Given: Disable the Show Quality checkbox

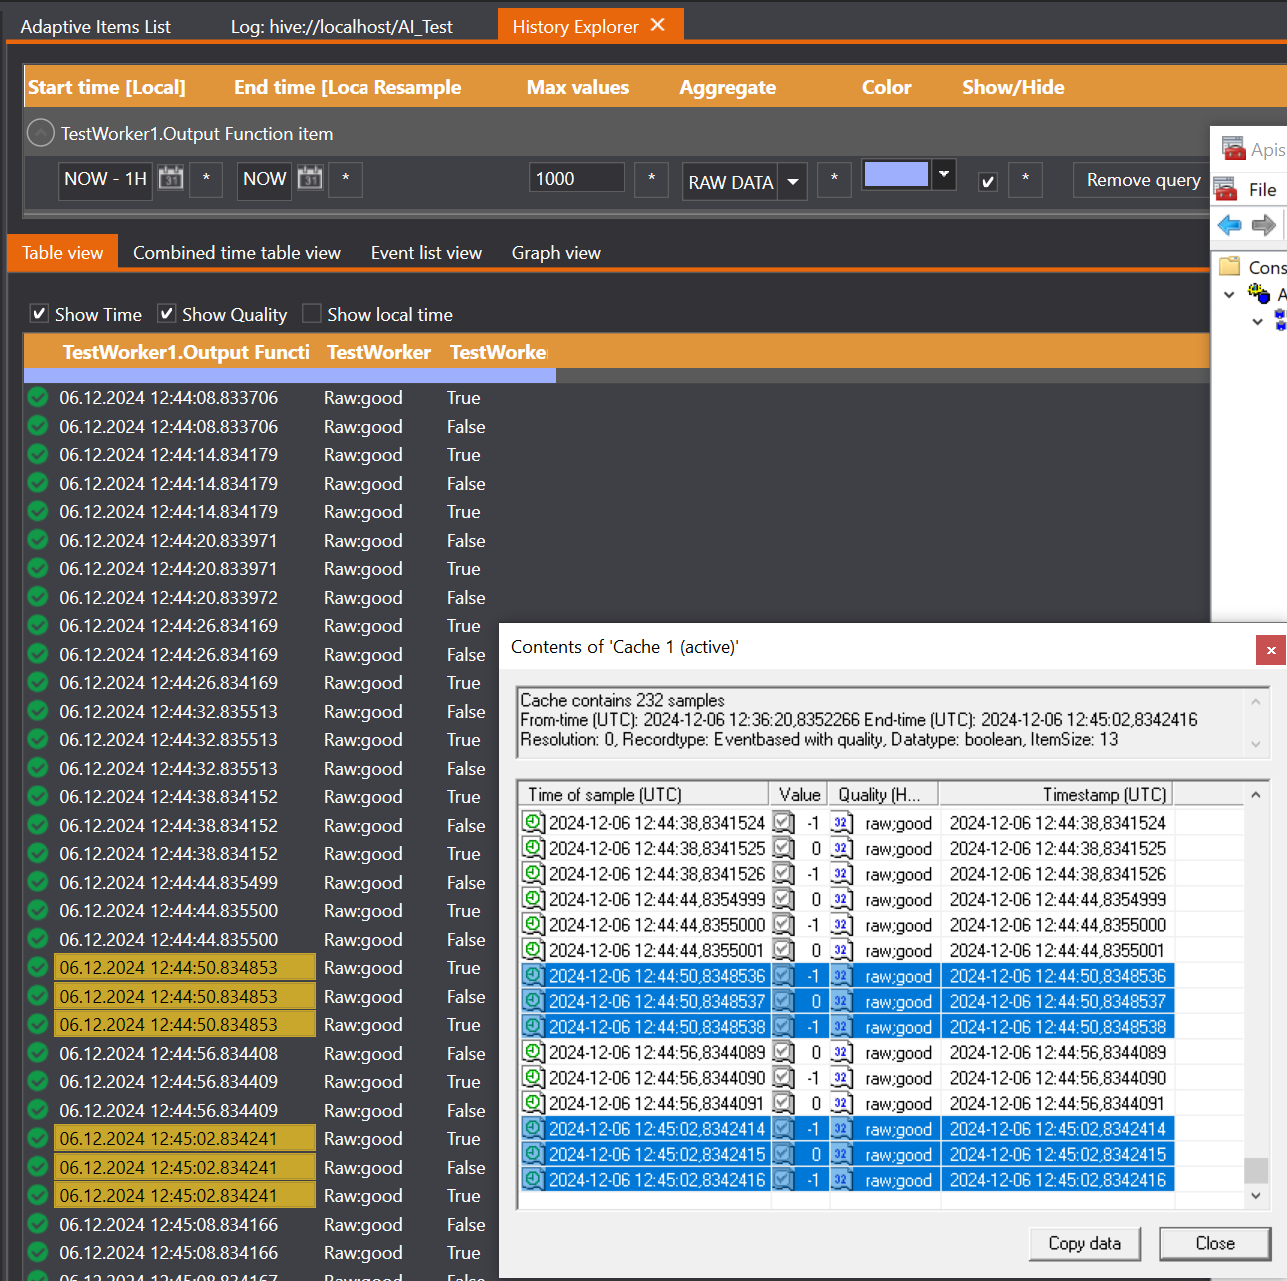Looking at the screenshot, I should coord(167,314).
